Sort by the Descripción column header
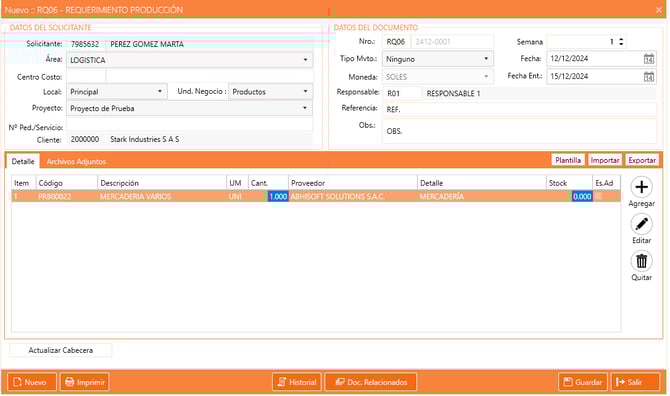This screenshot has height=396, width=670. pyautogui.click(x=162, y=183)
